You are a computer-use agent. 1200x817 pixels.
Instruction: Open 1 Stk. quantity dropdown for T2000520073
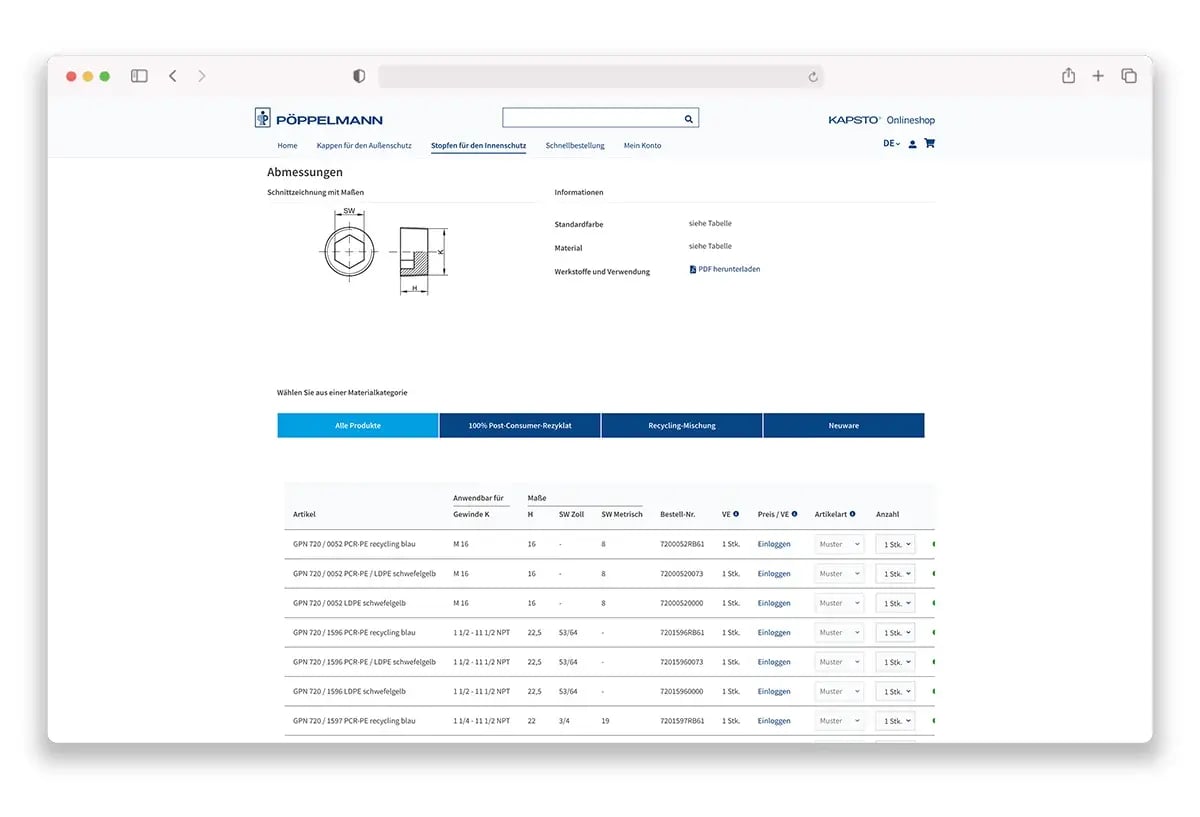coord(896,574)
